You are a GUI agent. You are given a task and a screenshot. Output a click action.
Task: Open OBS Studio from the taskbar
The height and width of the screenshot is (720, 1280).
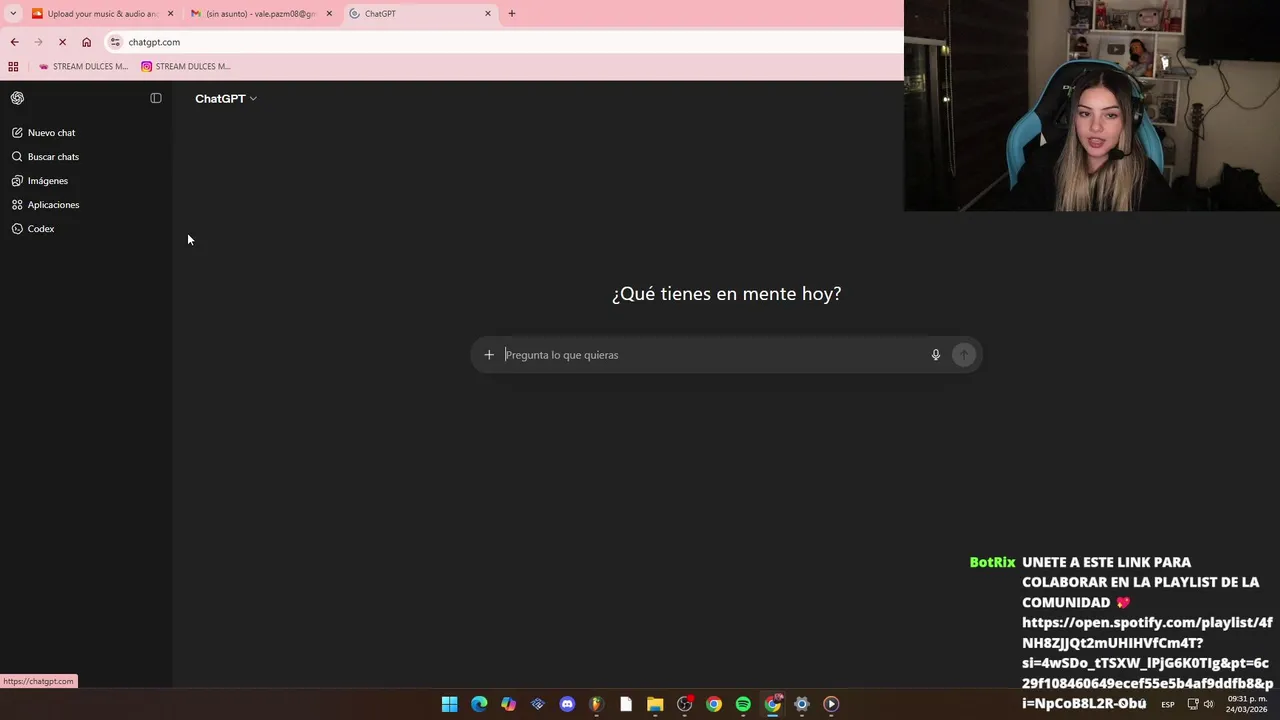click(x=684, y=704)
